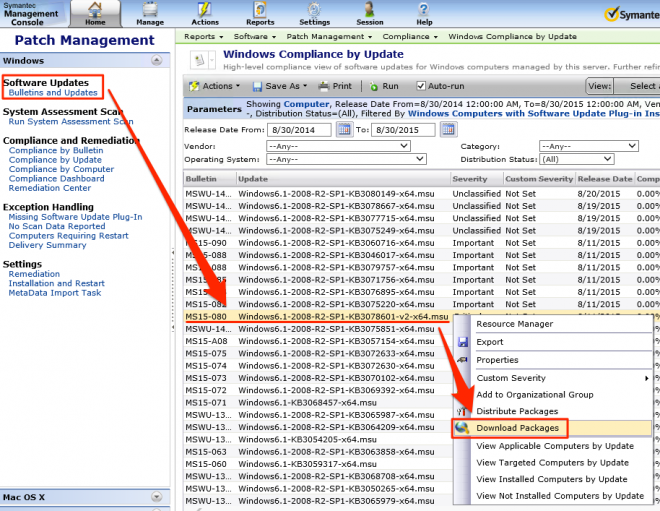Expand the Mac OS X panel section

pos(157,497)
